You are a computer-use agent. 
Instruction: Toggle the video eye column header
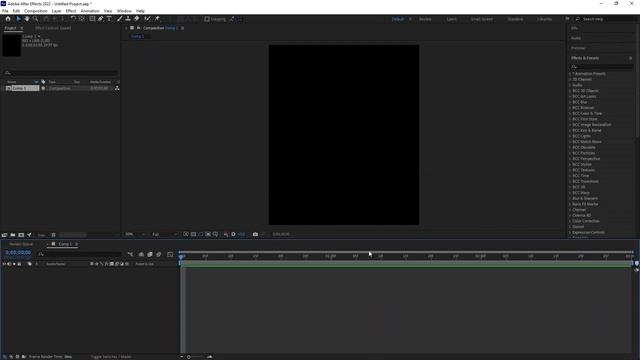pyautogui.click(x=4, y=264)
